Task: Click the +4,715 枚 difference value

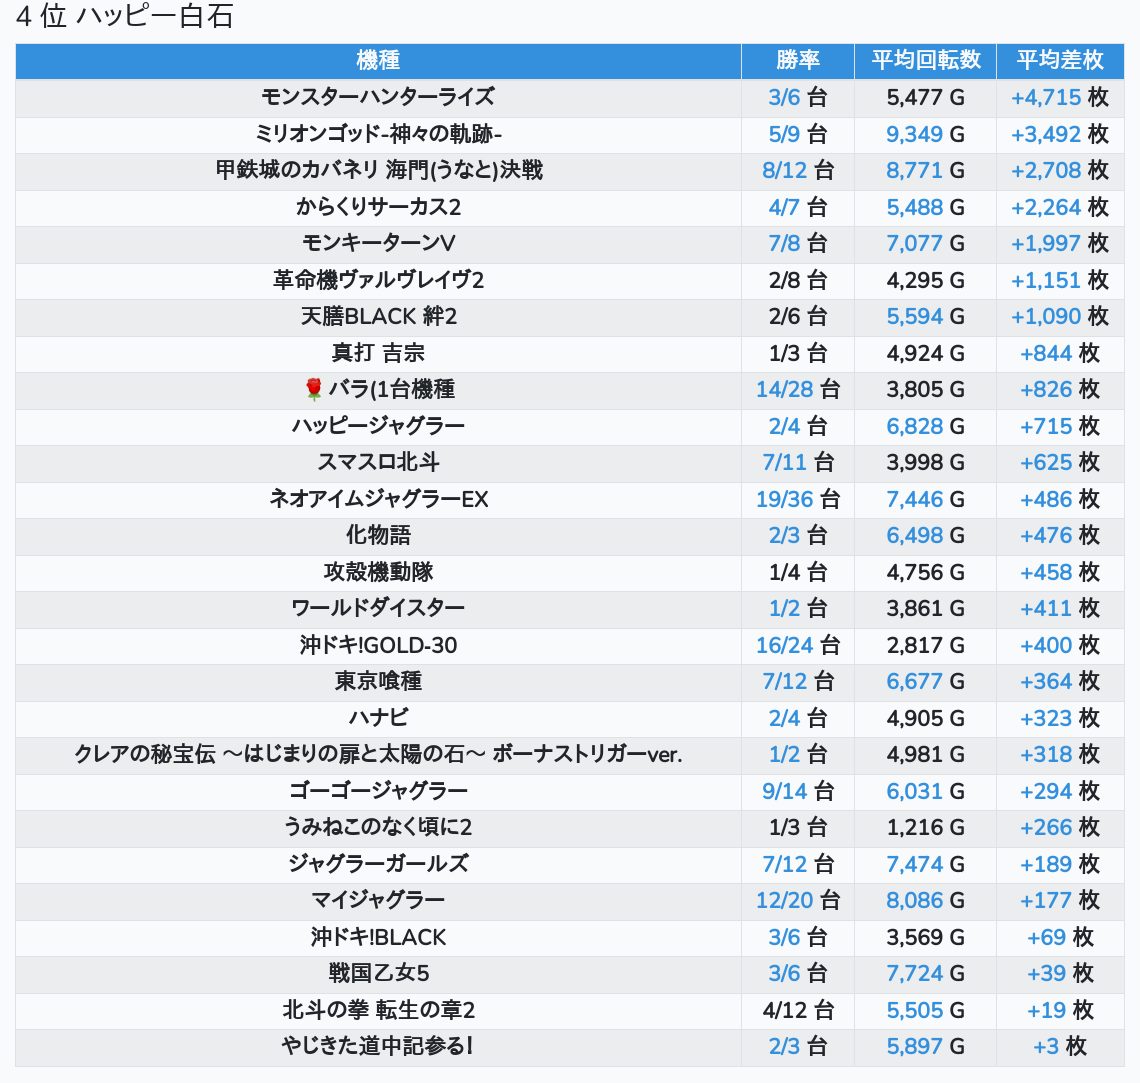Action: 1060,97
